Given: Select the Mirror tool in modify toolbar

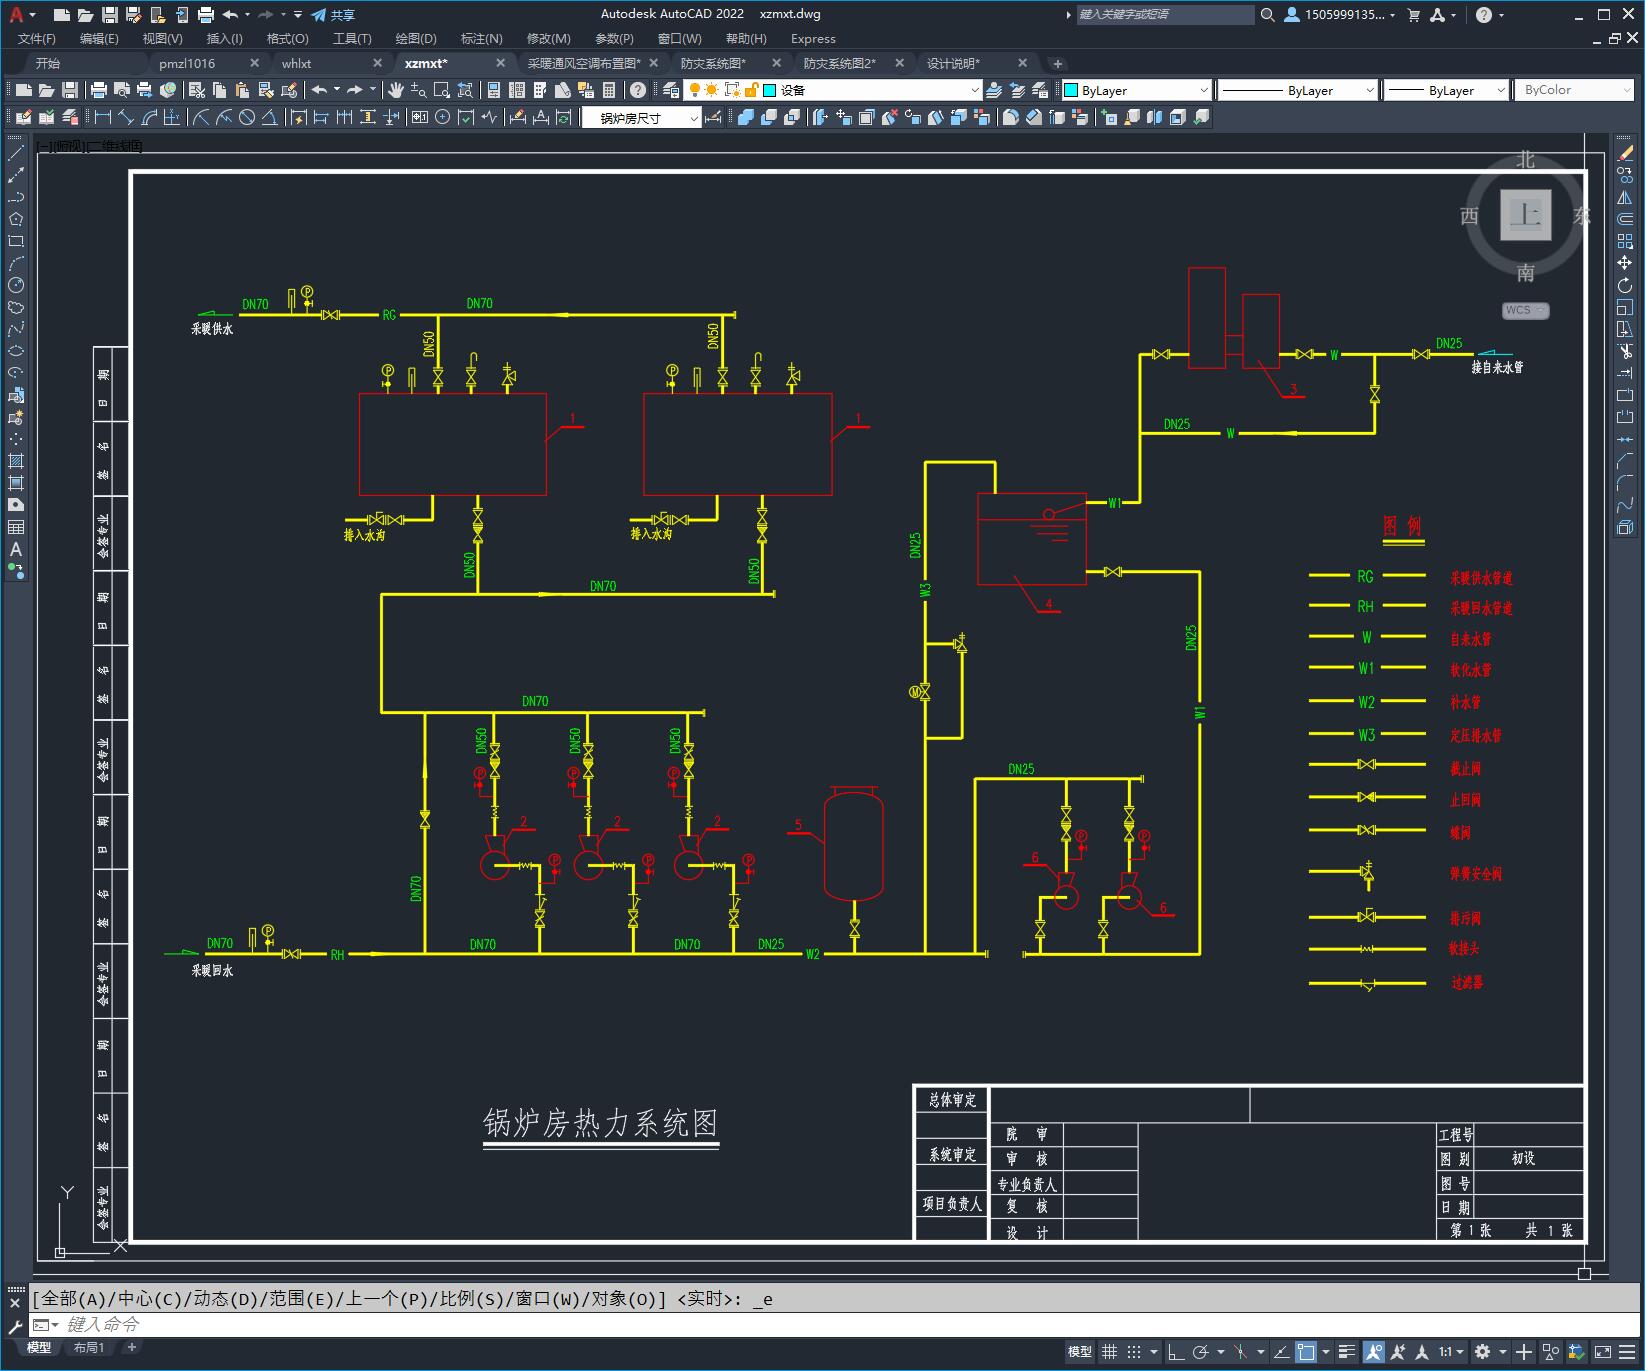Looking at the screenshot, I should tap(1625, 197).
